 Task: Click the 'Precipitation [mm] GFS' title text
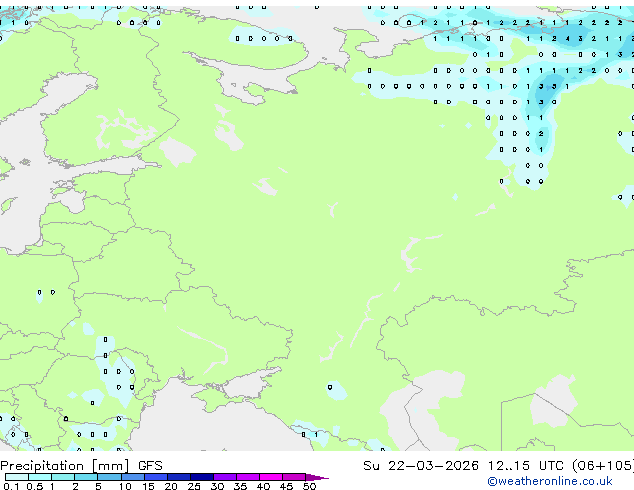81,466
